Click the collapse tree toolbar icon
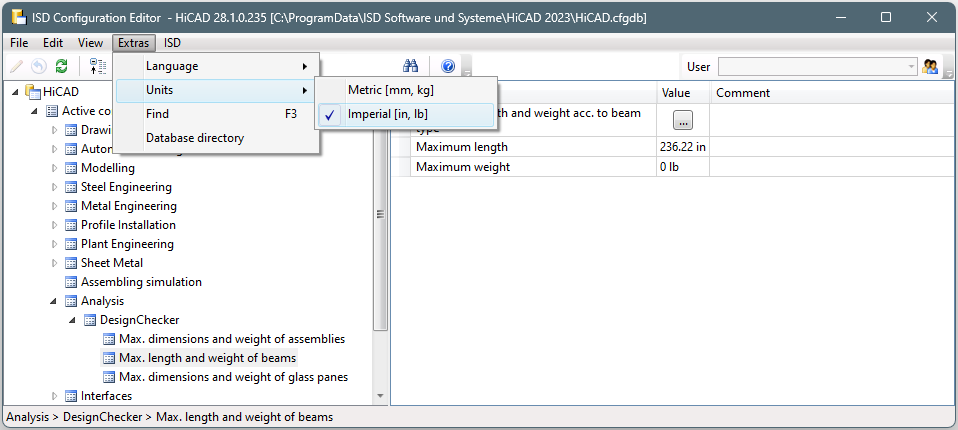Viewport: 958px width, 430px height. [x=98, y=67]
